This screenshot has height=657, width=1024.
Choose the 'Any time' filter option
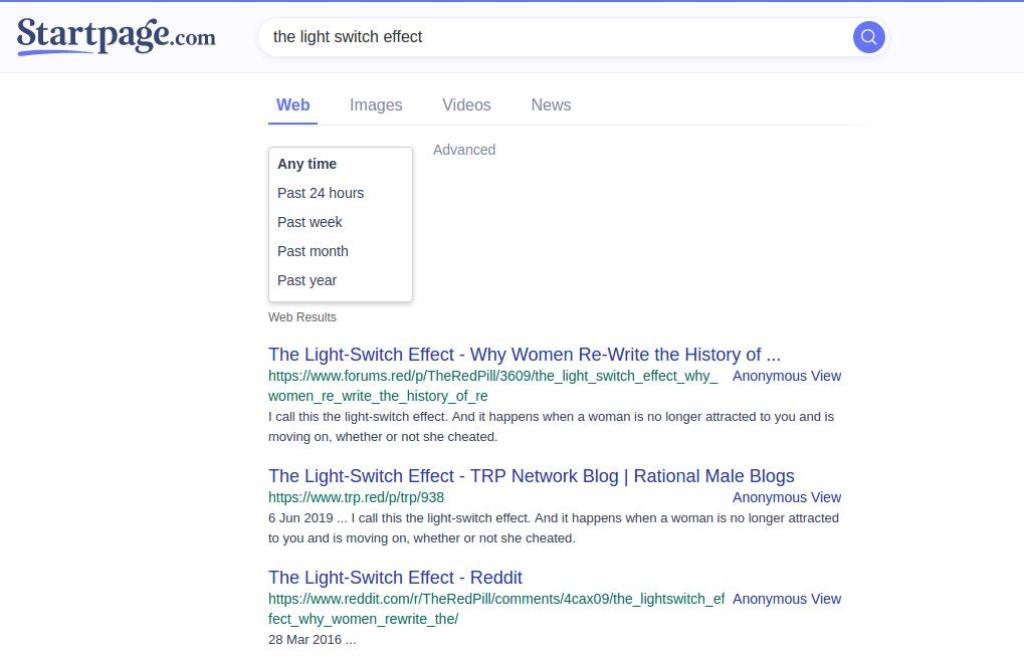coord(307,164)
